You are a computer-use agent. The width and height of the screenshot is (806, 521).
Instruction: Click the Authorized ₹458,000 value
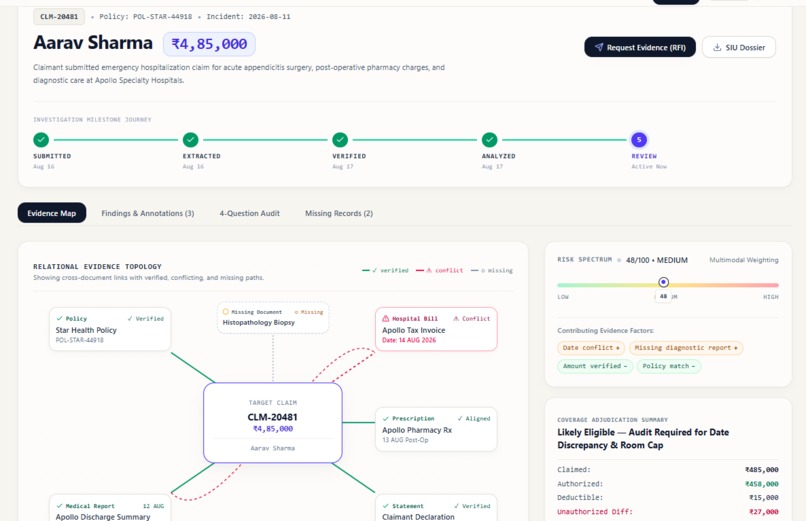[x=762, y=484]
